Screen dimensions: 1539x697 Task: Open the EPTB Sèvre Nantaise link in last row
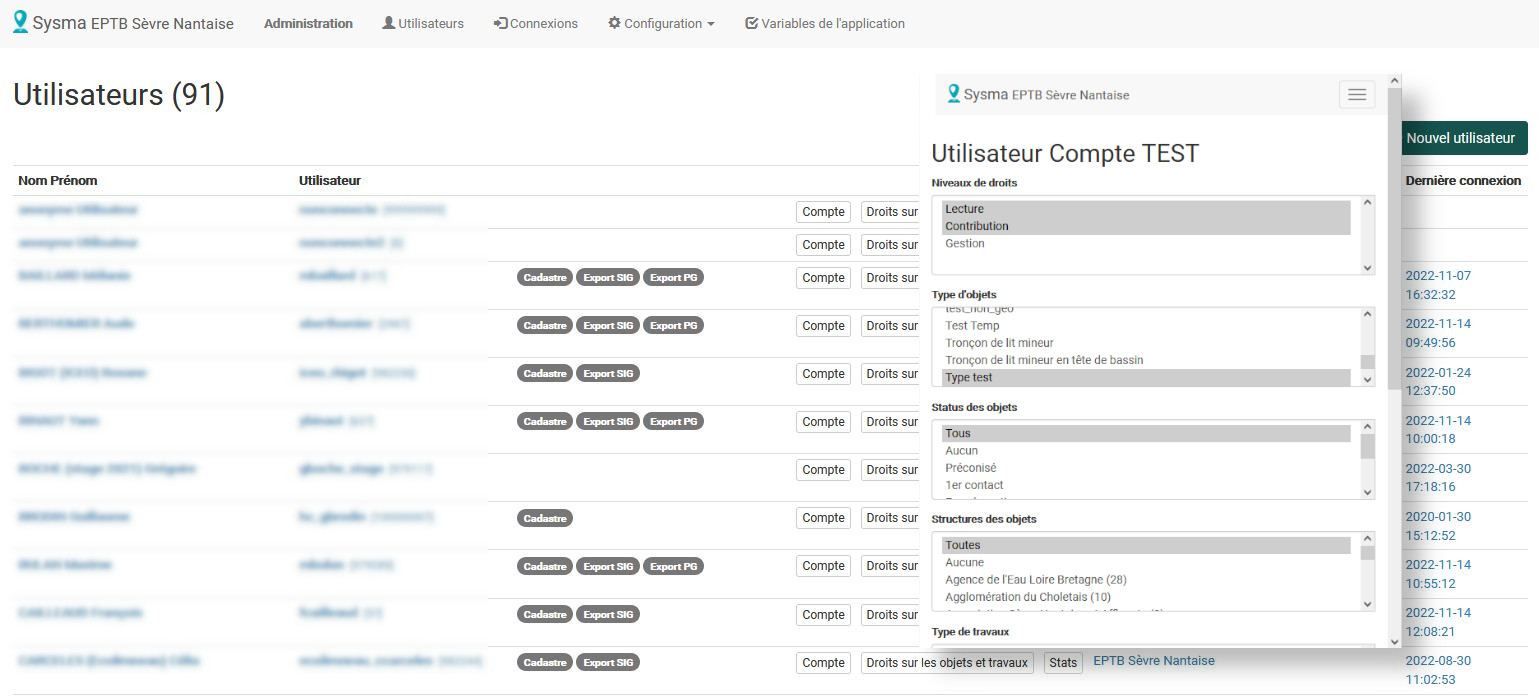click(x=1153, y=661)
